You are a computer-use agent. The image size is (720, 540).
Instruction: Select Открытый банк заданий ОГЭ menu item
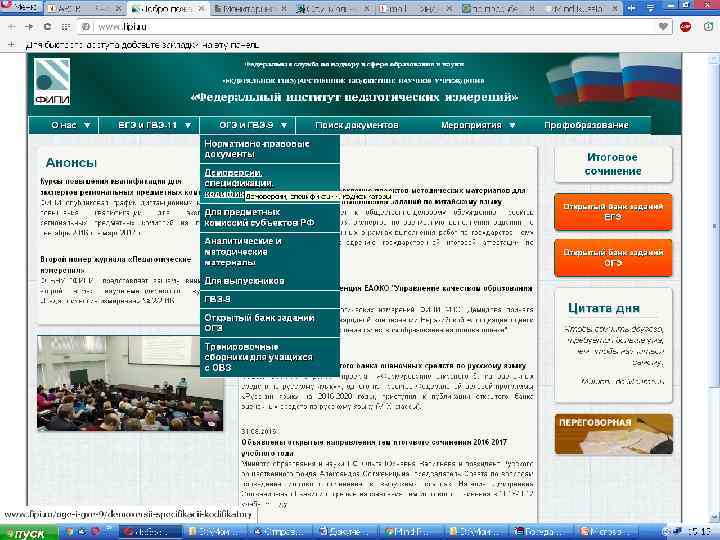270,323
